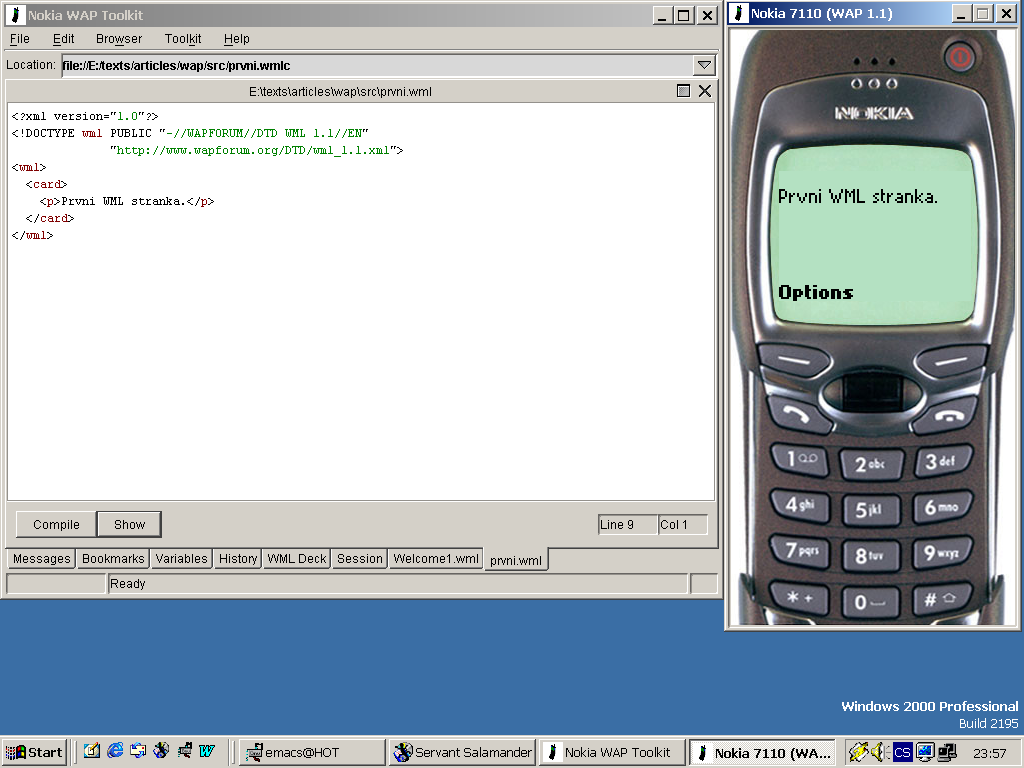Click the system tray clock 23:57
Viewport: 1024px width, 768px height.
click(989, 753)
